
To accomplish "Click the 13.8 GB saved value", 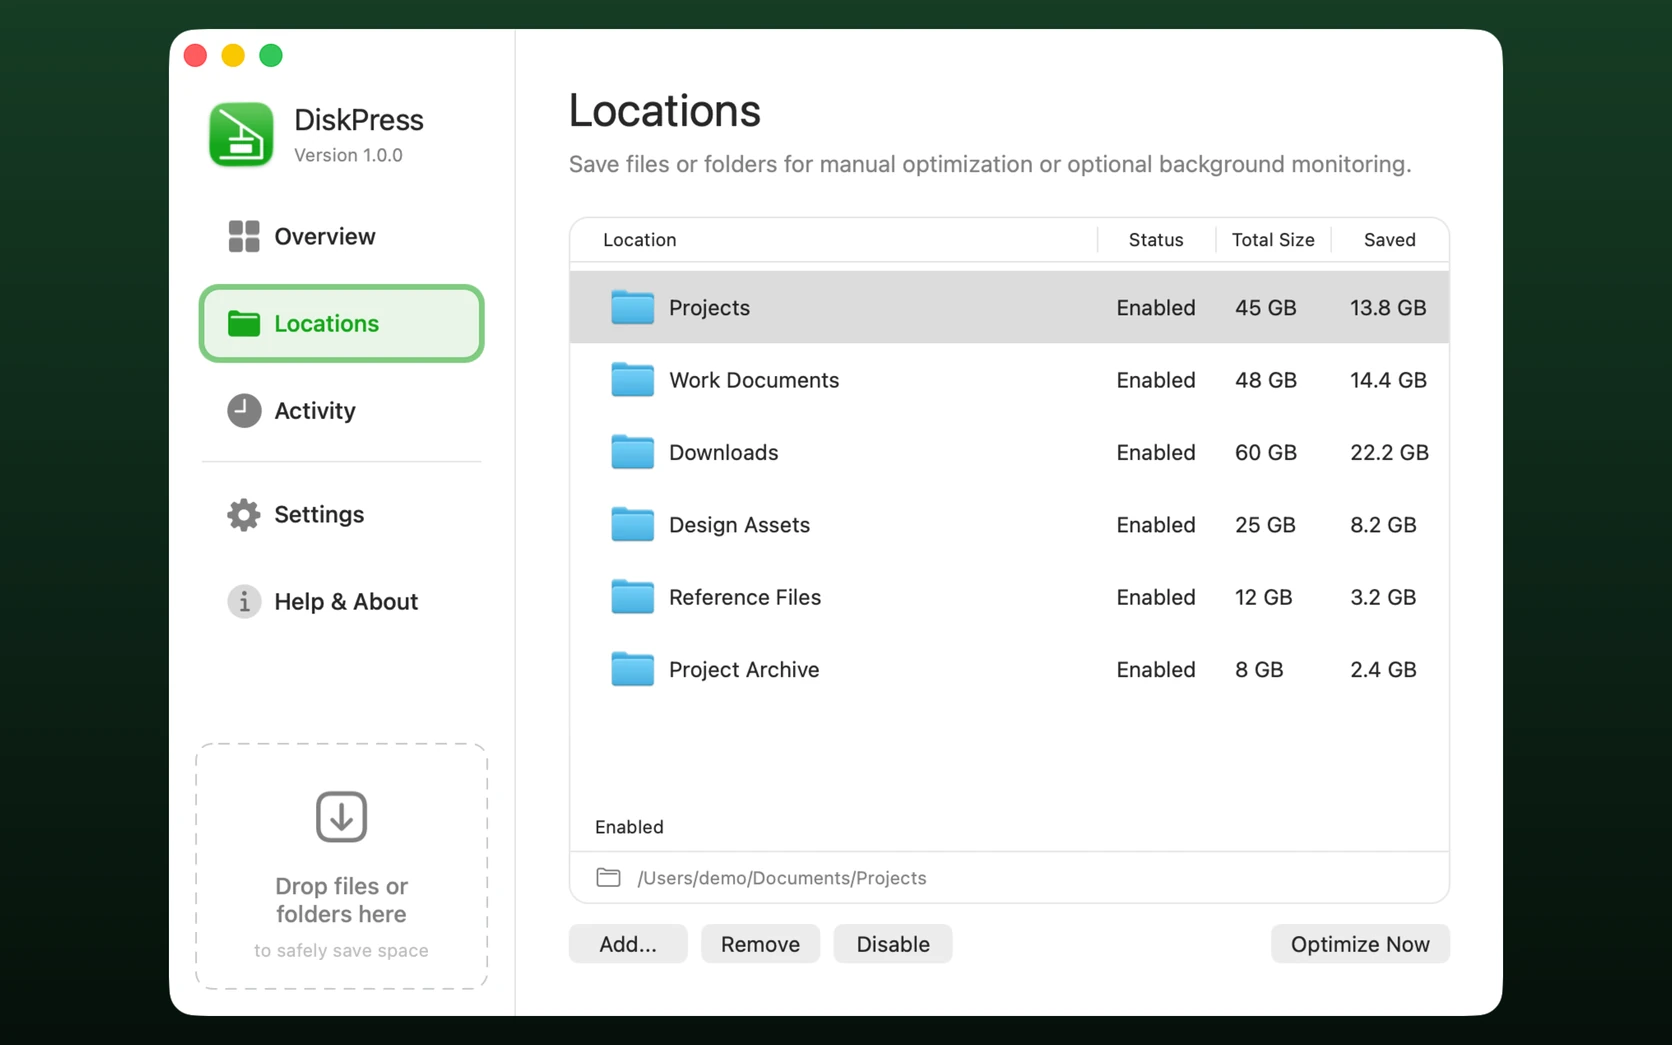I will tap(1388, 307).
